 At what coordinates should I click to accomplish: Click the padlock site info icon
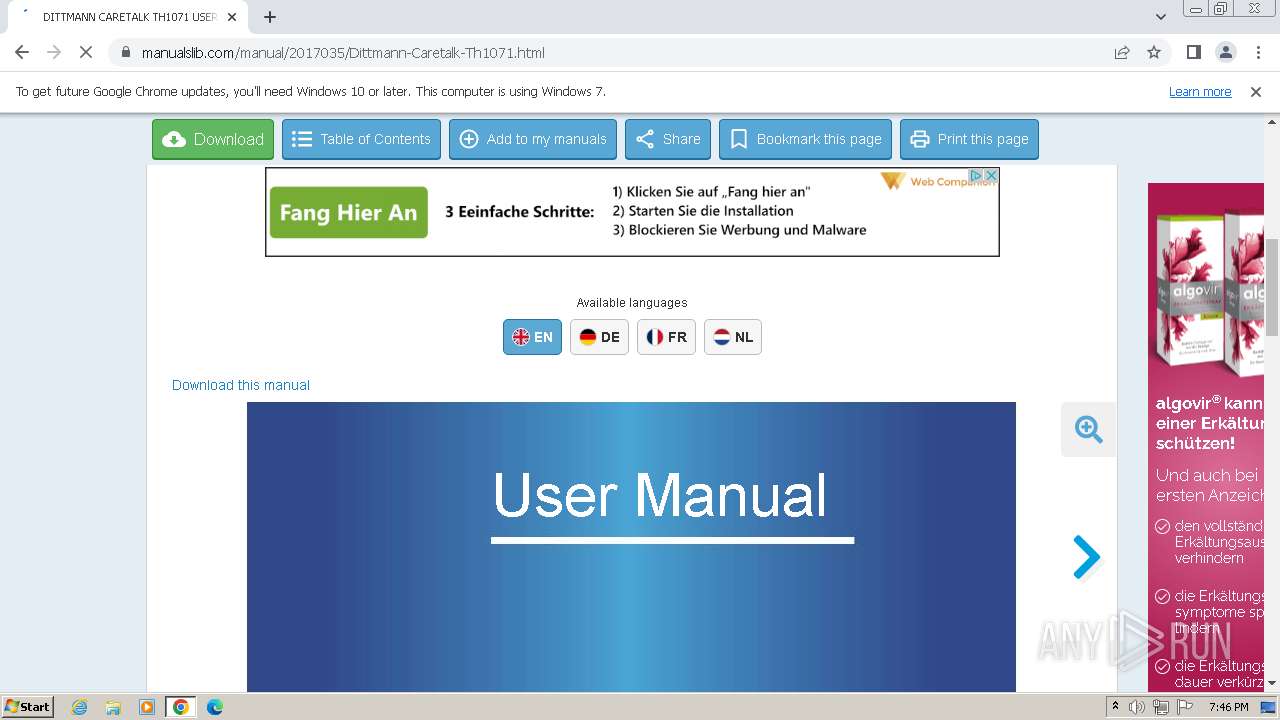click(125, 52)
